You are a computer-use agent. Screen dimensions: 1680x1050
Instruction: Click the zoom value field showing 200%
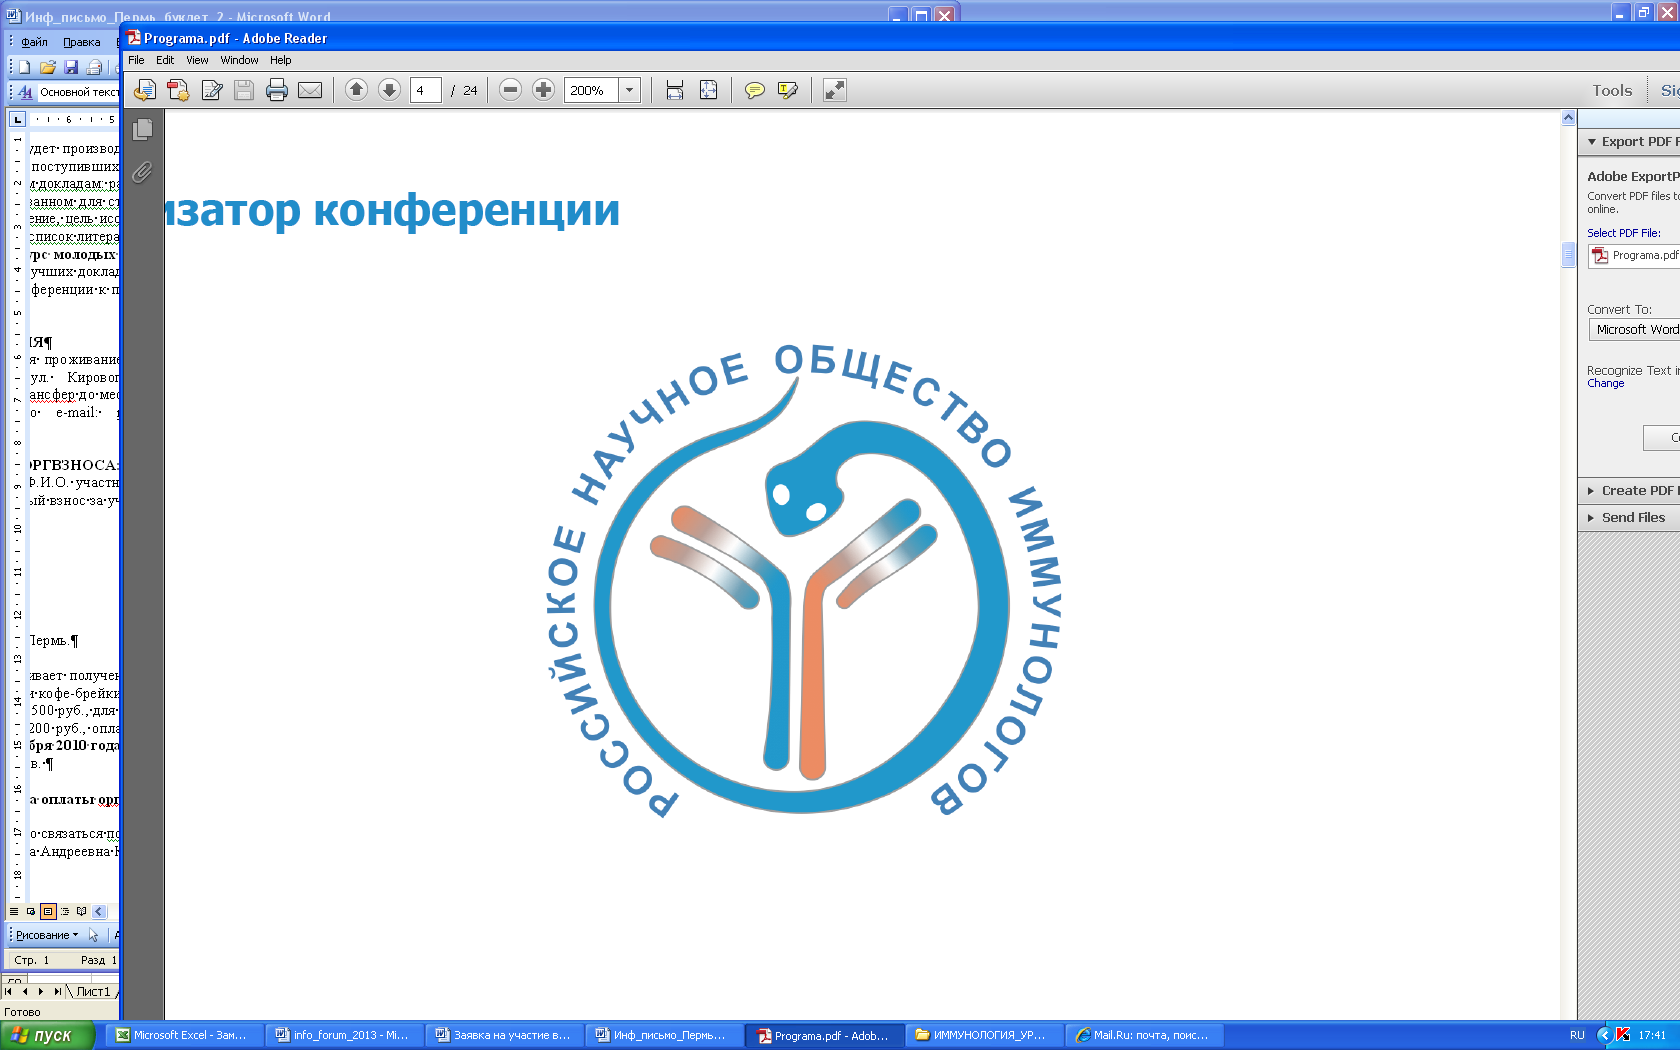[591, 90]
